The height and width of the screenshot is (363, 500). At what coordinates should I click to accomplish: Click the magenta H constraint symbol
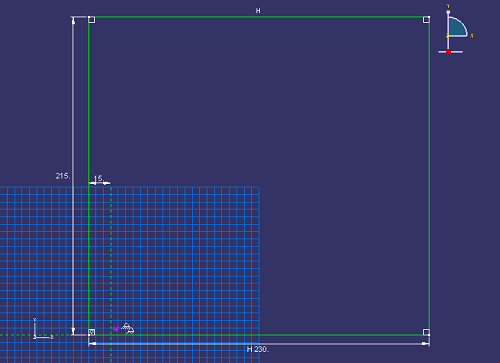click(x=115, y=329)
